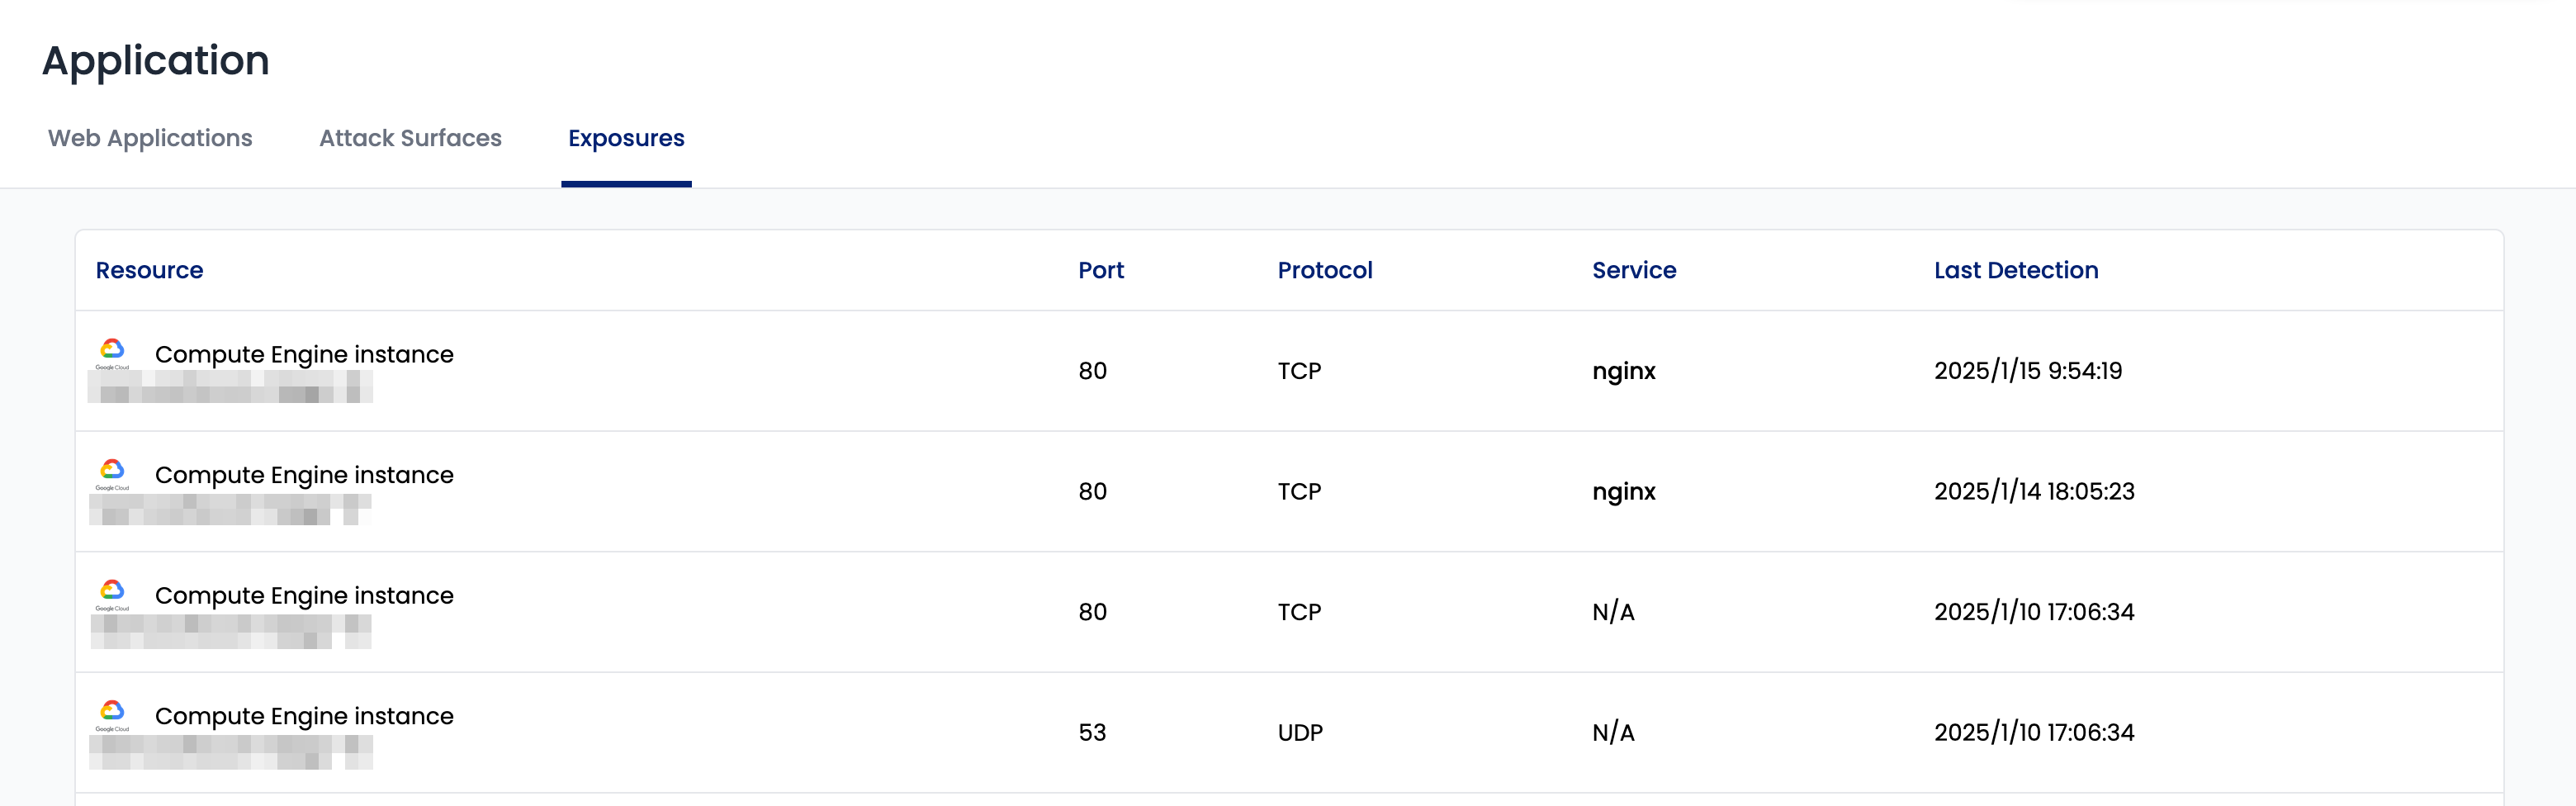The height and width of the screenshot is (806, 2576).
Task: Switch to the Web Applications tab
Action: [150, 138]
